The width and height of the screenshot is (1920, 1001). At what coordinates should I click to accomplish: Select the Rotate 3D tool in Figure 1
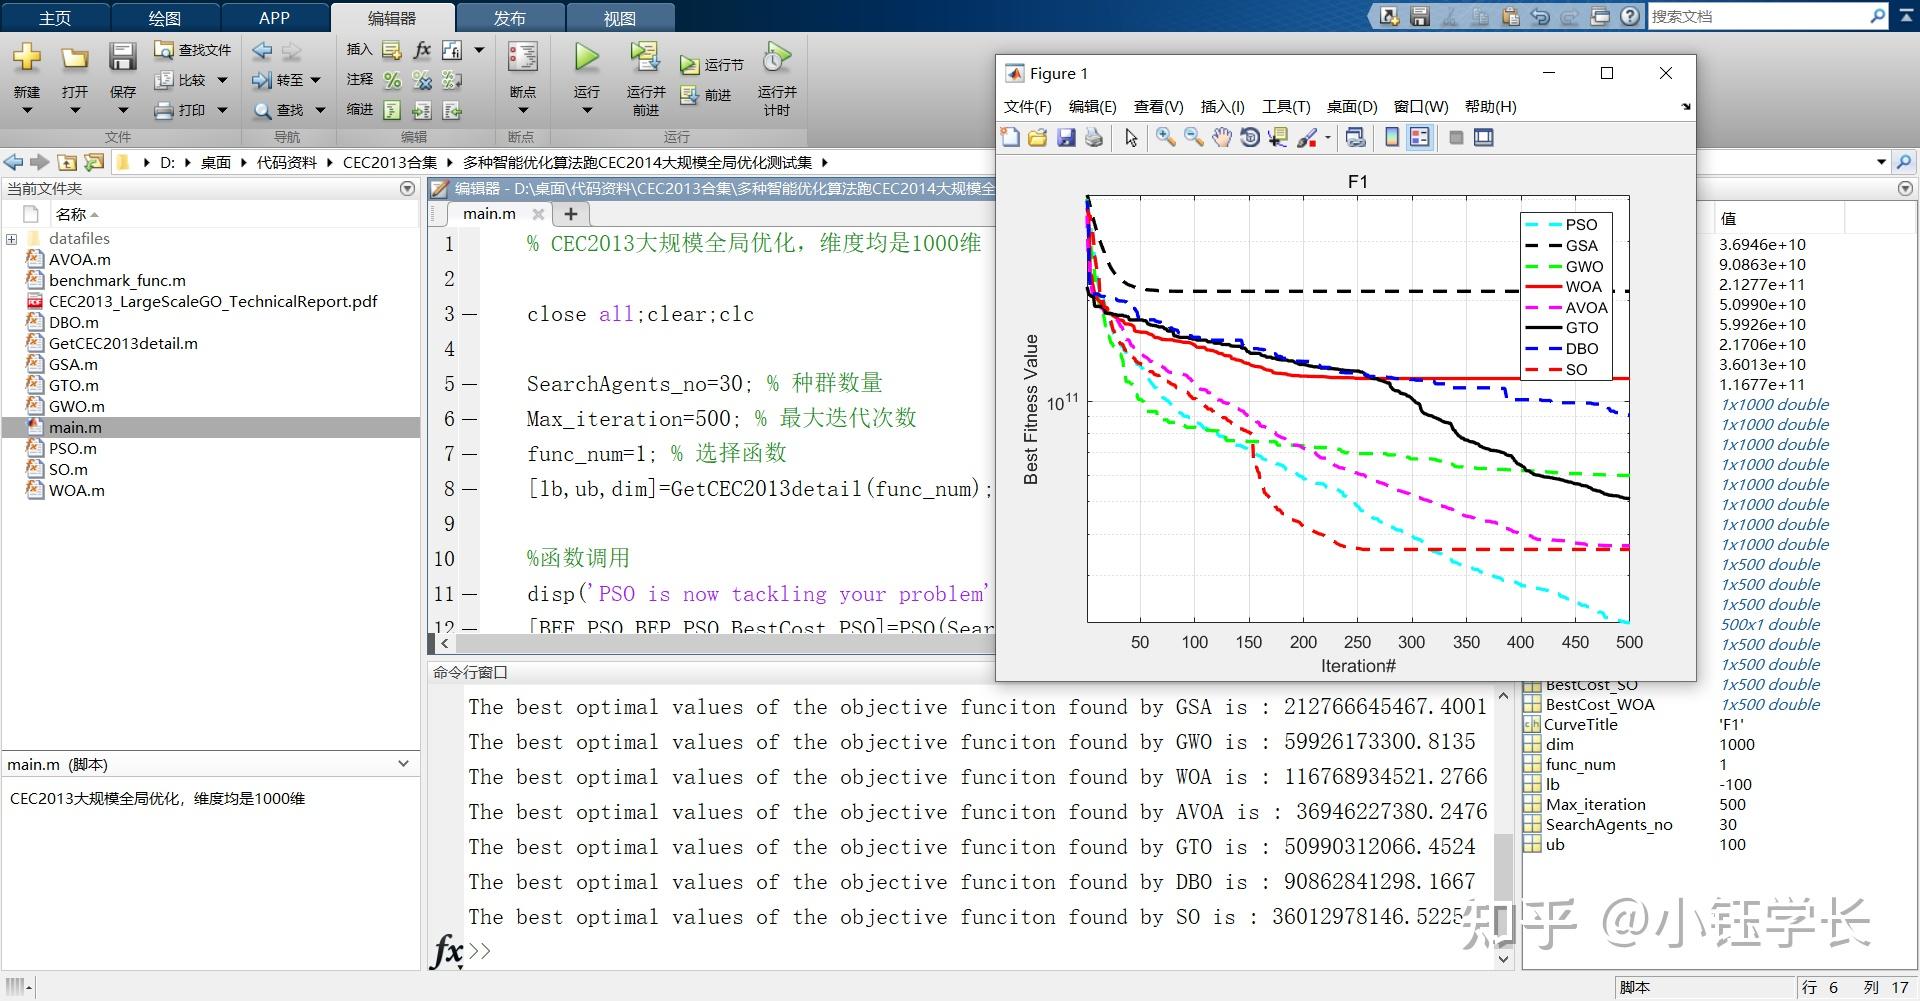point(1249,138)
